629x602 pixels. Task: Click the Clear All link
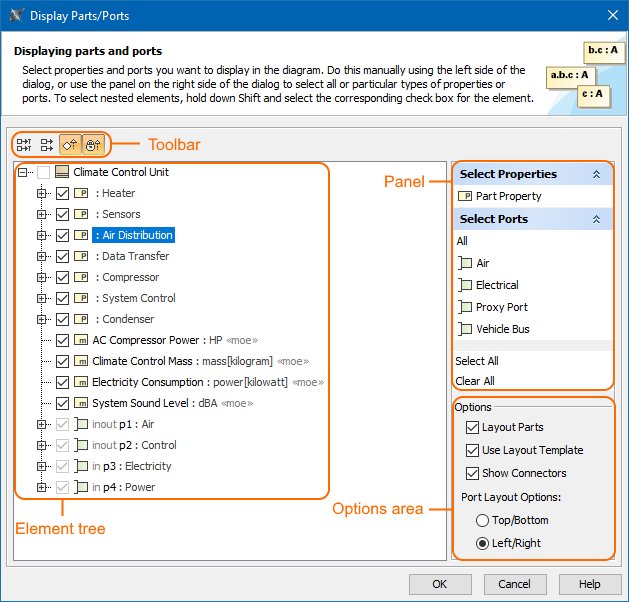tap(475, 381)
